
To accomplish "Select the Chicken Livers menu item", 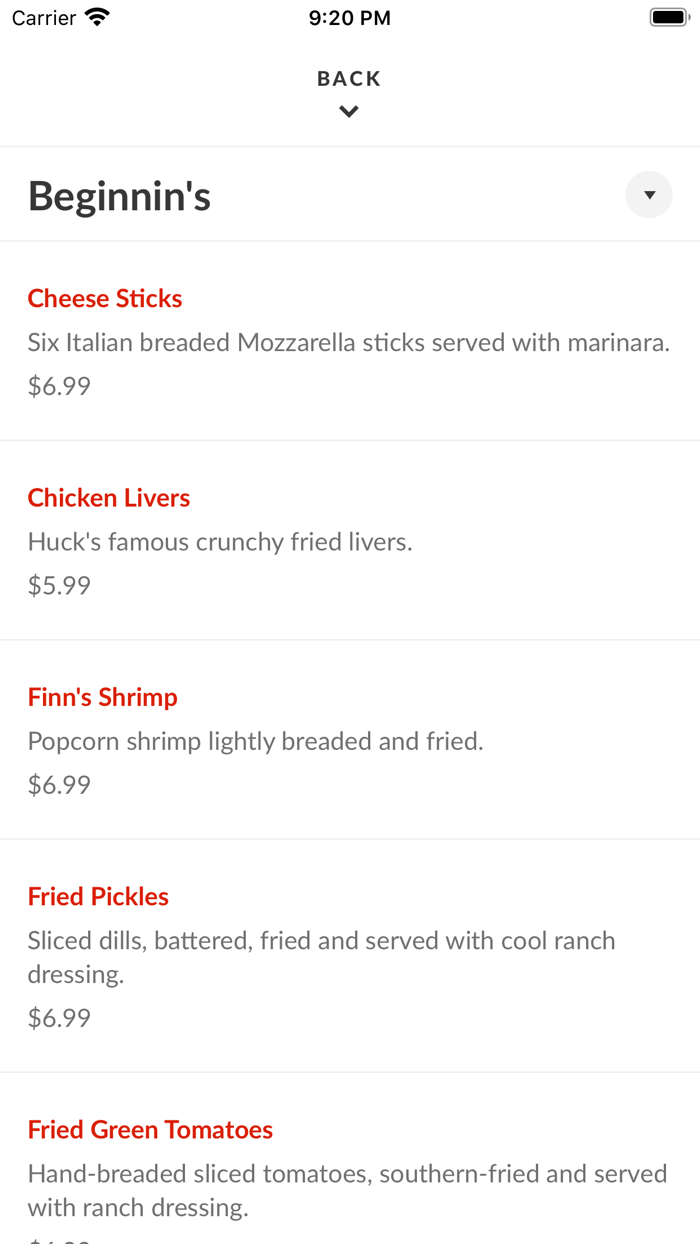I will (108, 497).
